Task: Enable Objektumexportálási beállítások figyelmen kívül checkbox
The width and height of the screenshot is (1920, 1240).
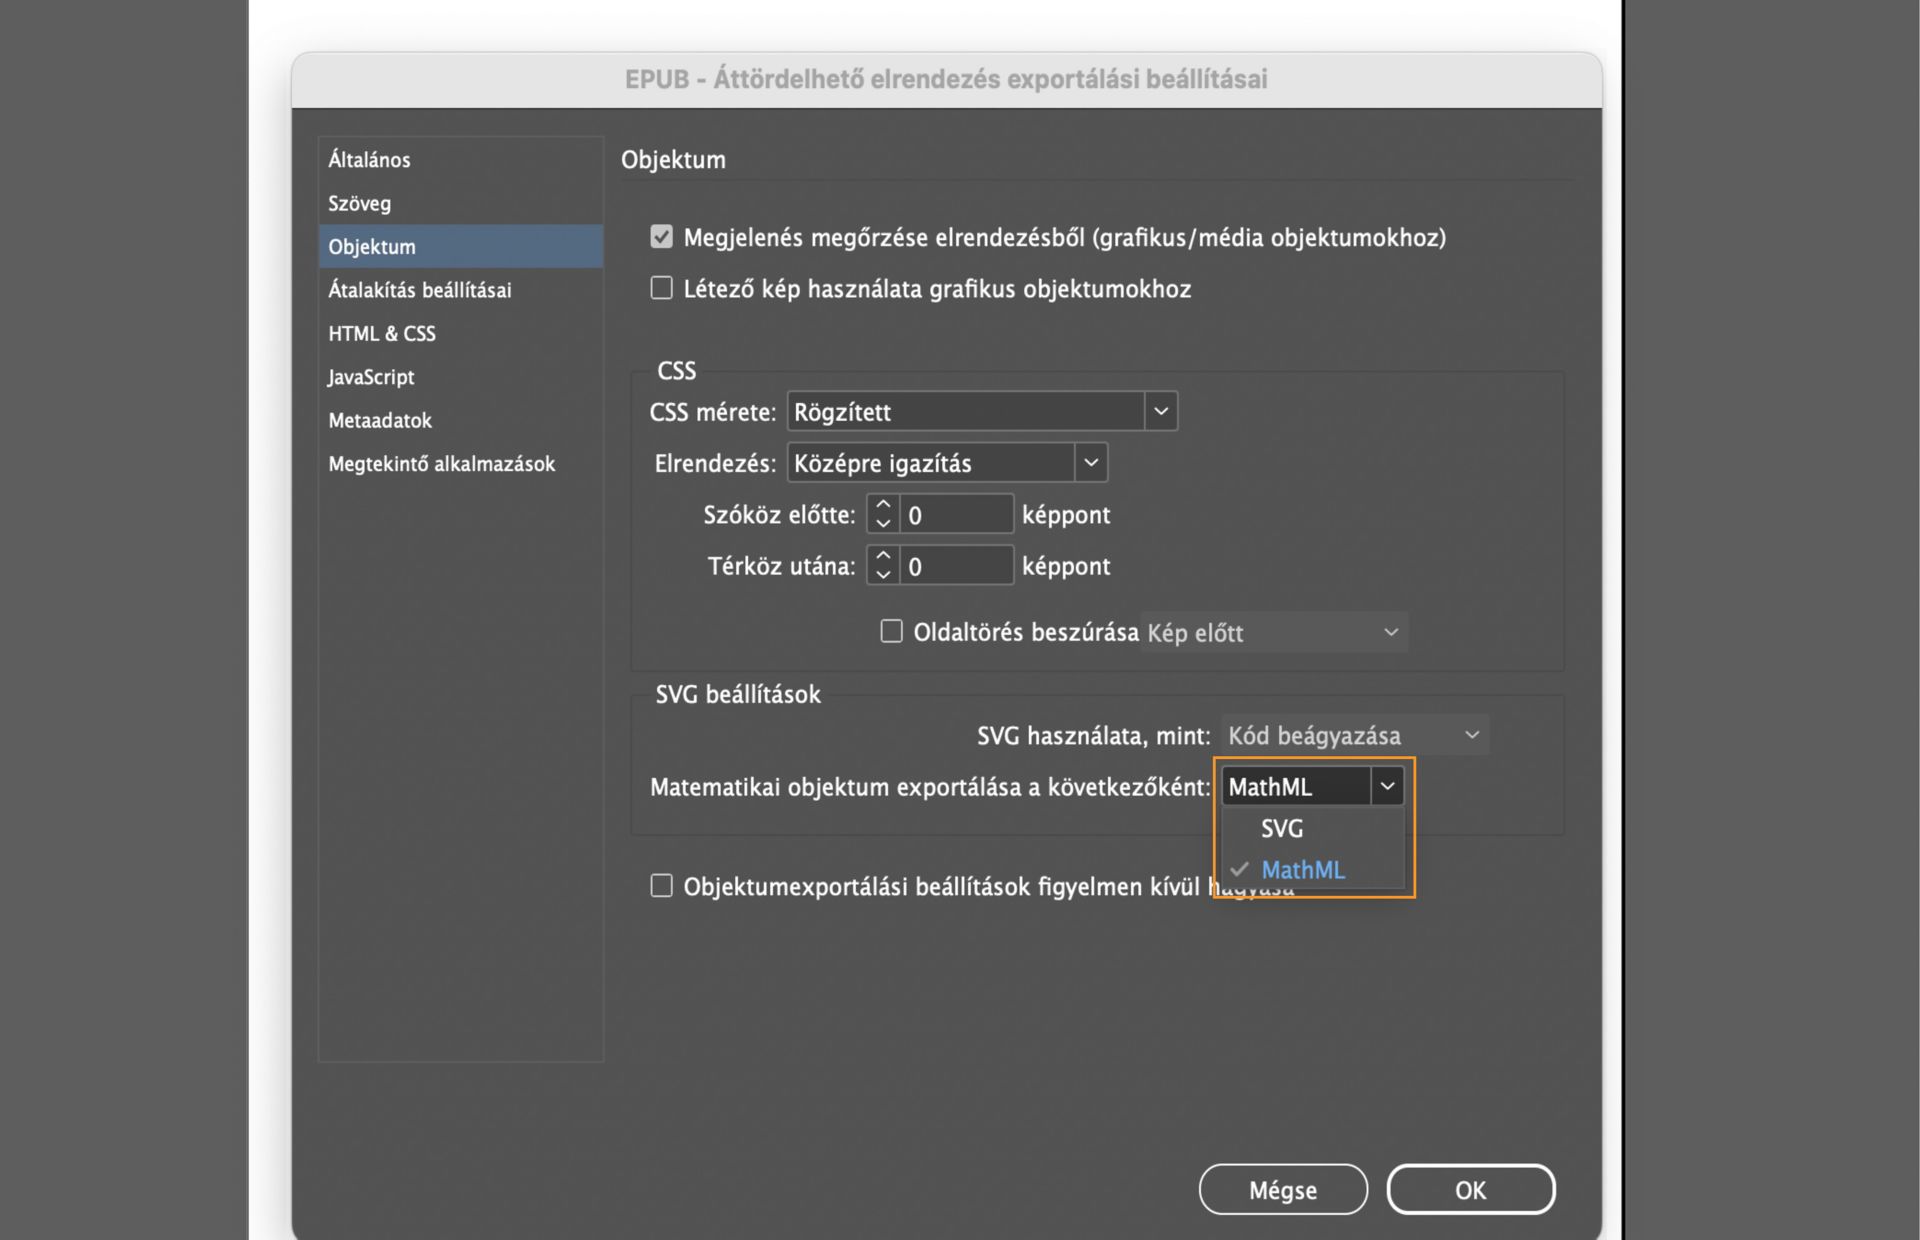Action: point(662,886)
